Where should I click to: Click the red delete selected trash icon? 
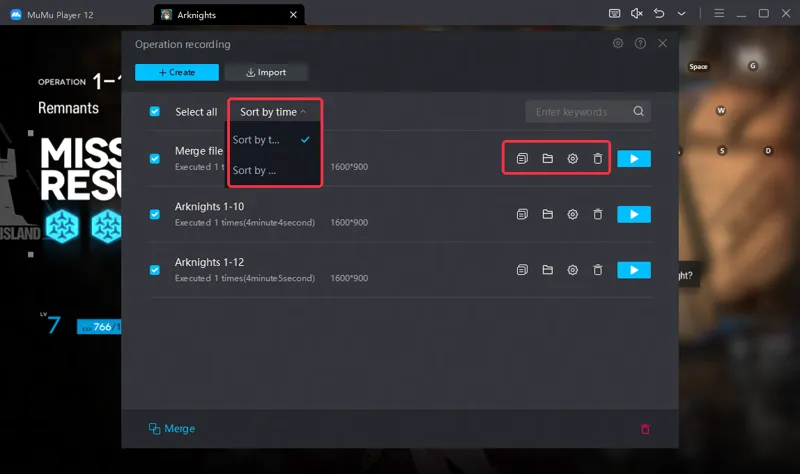click(645, 429)
